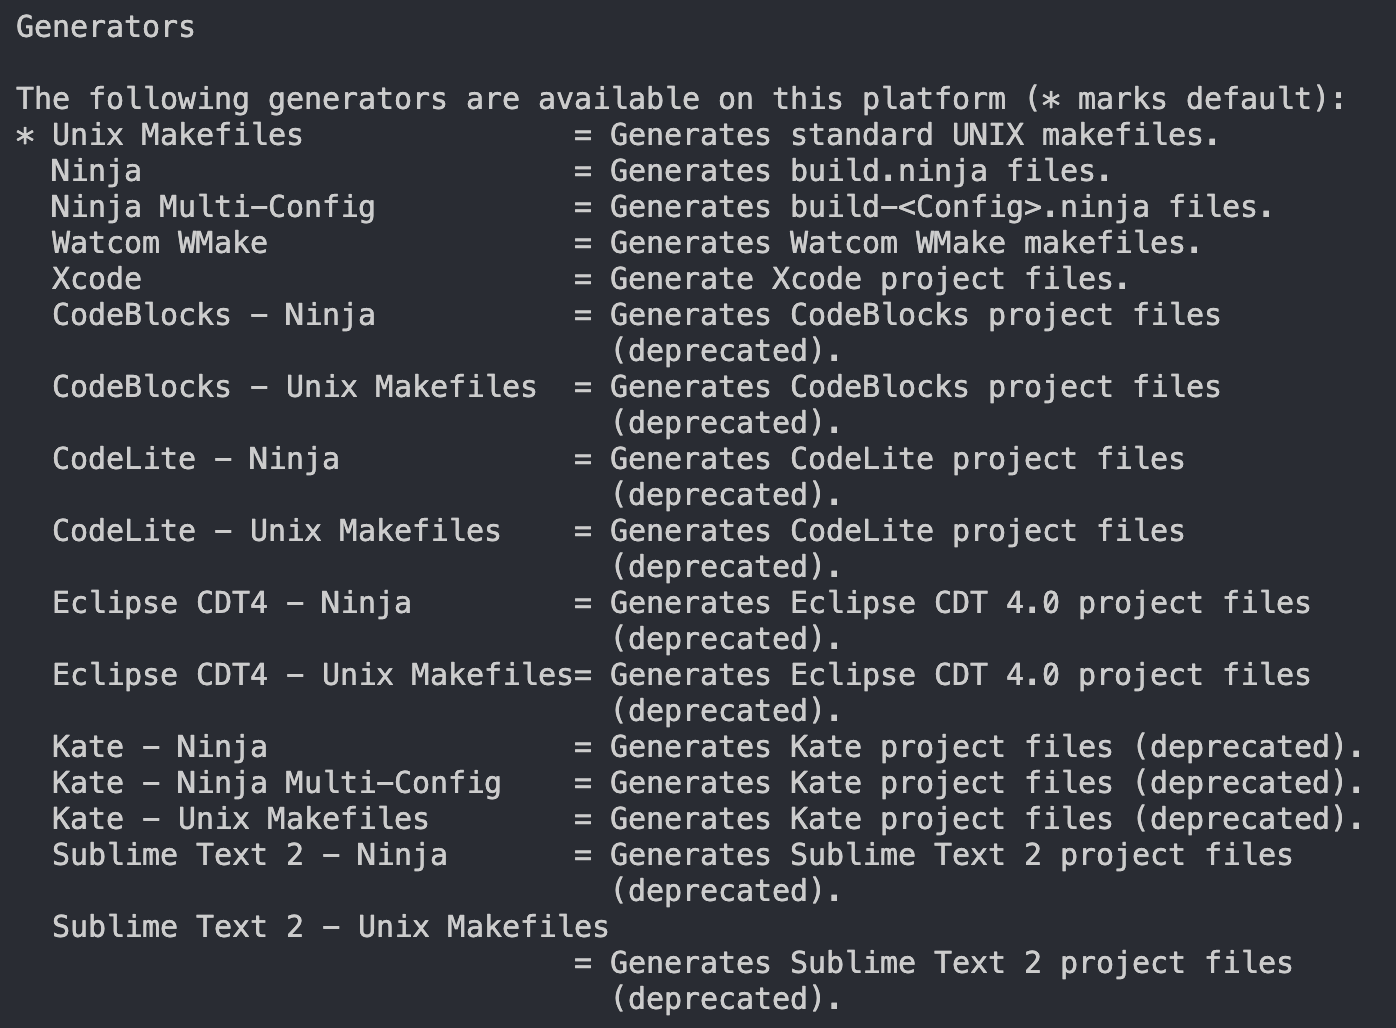Image resolution: width=1396 pixels, height=1028 pixels.
Task: Click the 'Ninja' generator entry
Action: 96,172
